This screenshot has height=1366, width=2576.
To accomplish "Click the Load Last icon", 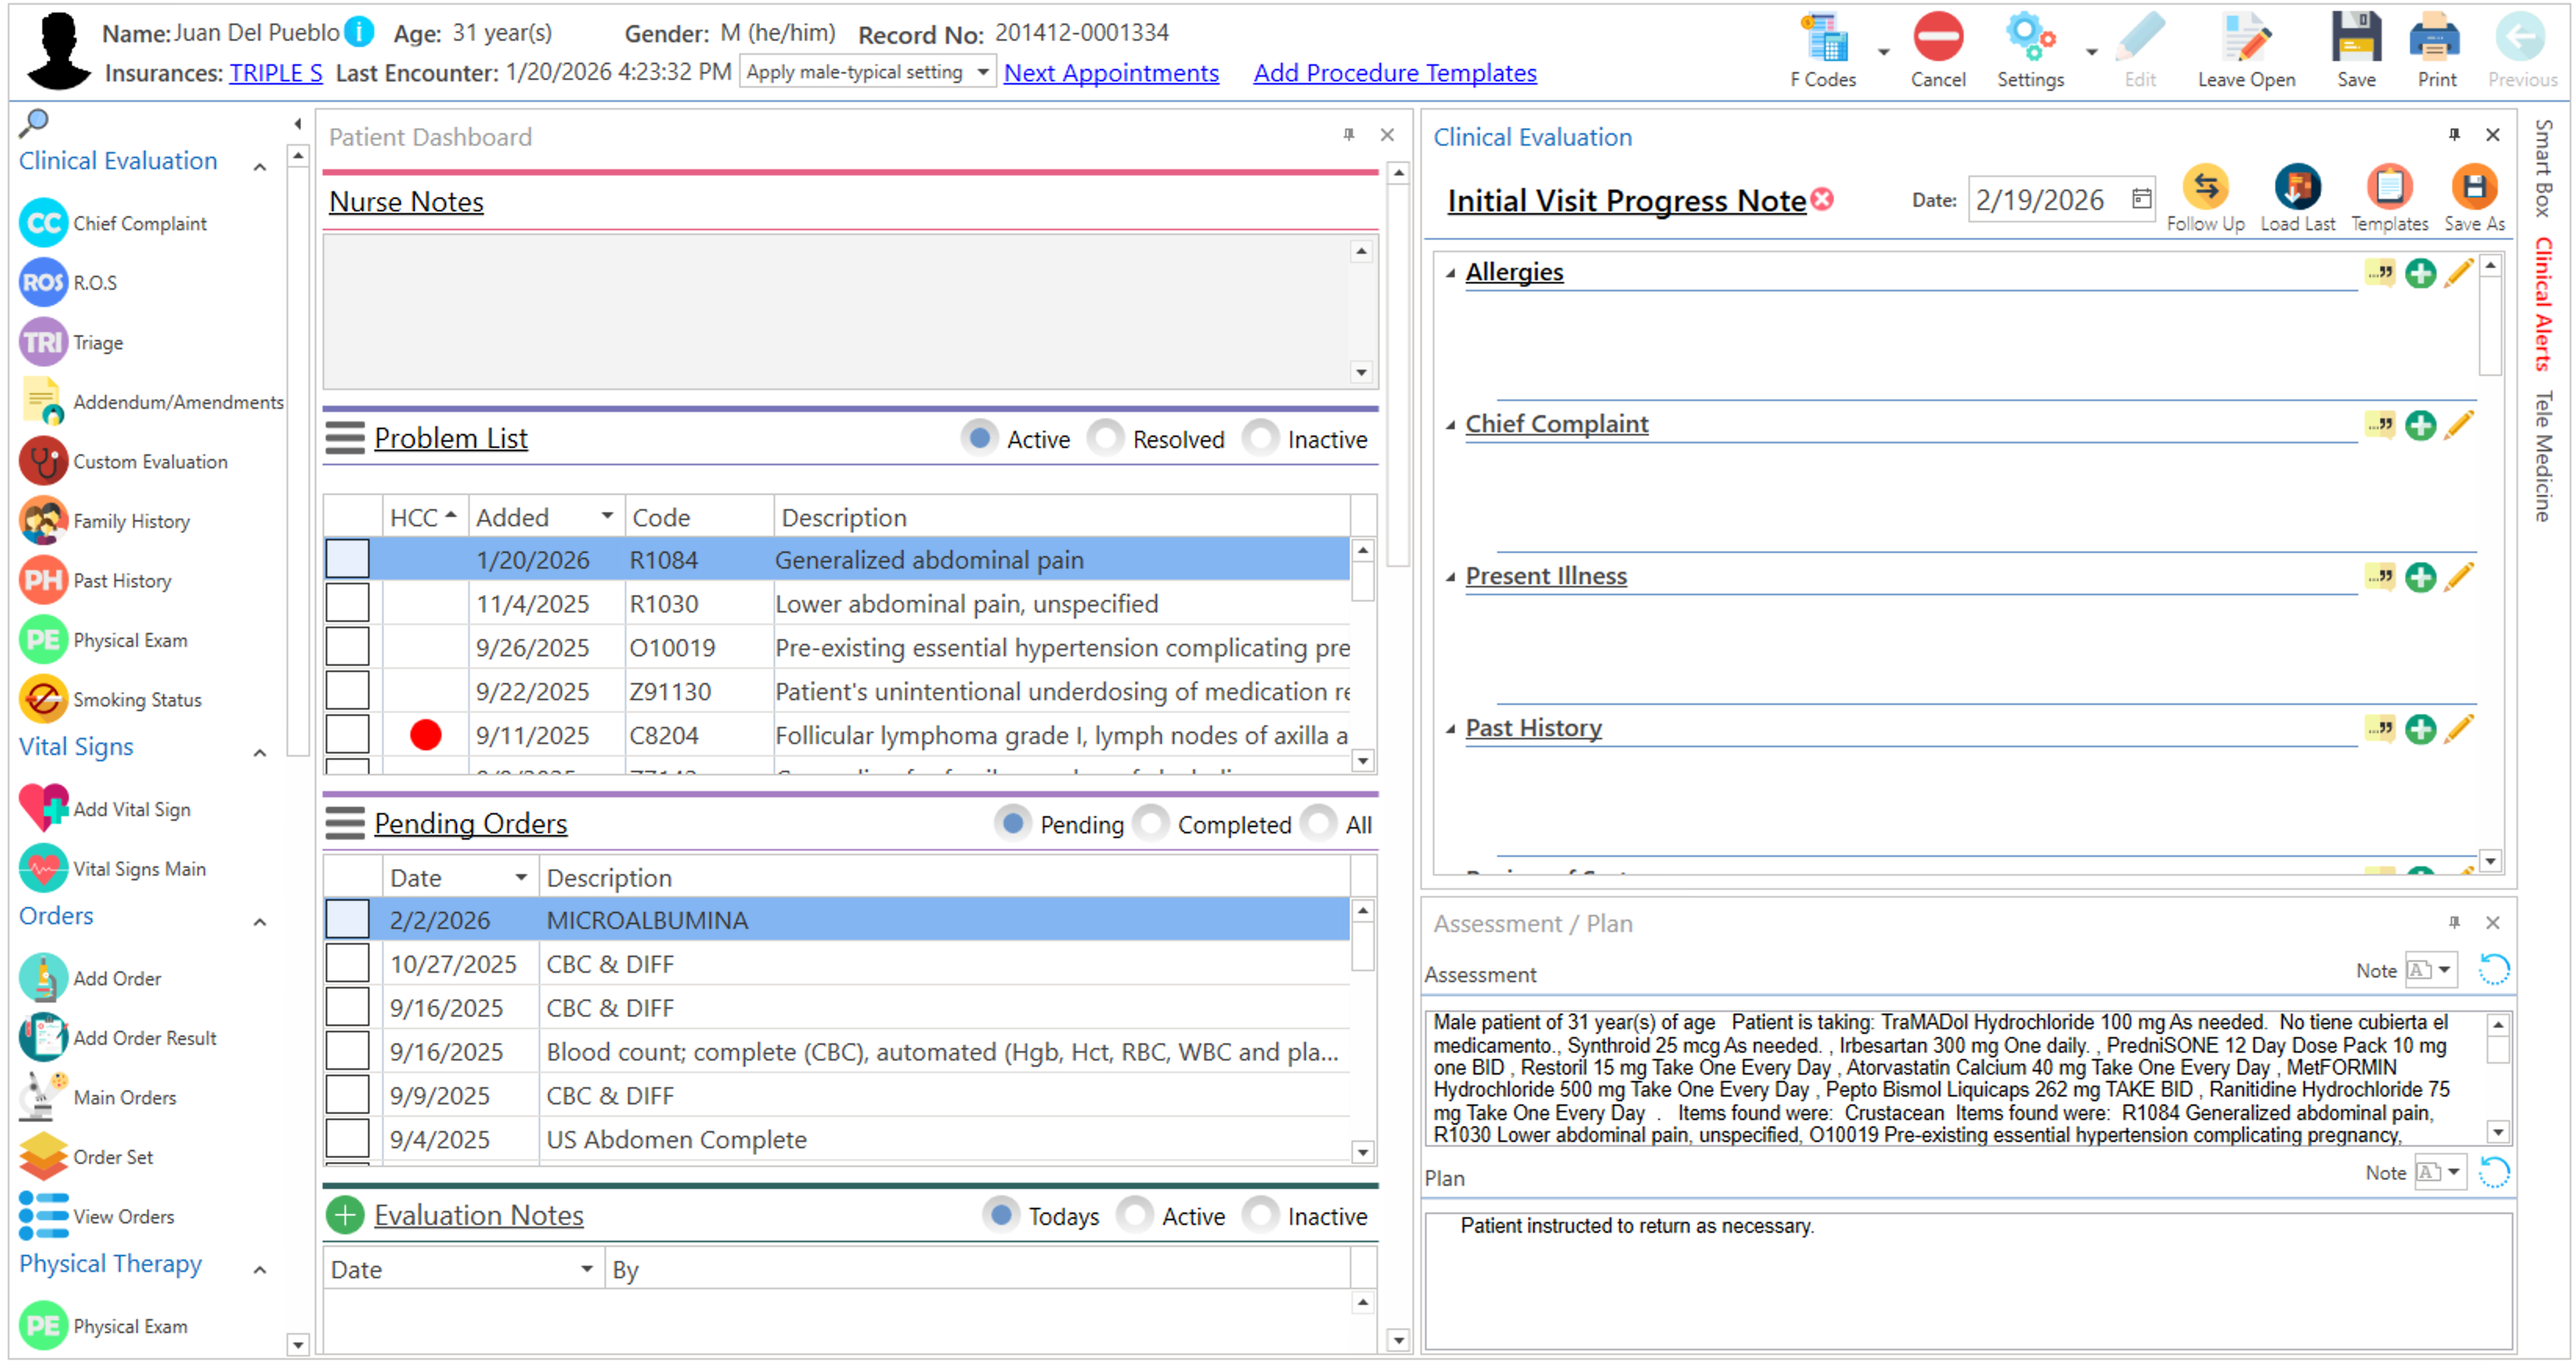I will tap(2297, 188).
